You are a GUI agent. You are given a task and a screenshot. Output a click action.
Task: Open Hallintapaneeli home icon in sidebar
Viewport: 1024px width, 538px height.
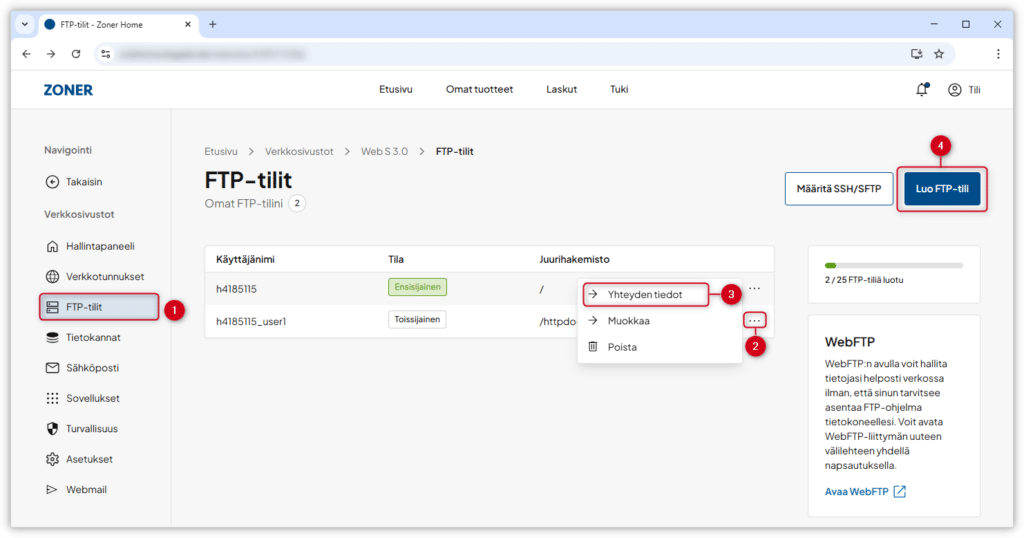53,246
